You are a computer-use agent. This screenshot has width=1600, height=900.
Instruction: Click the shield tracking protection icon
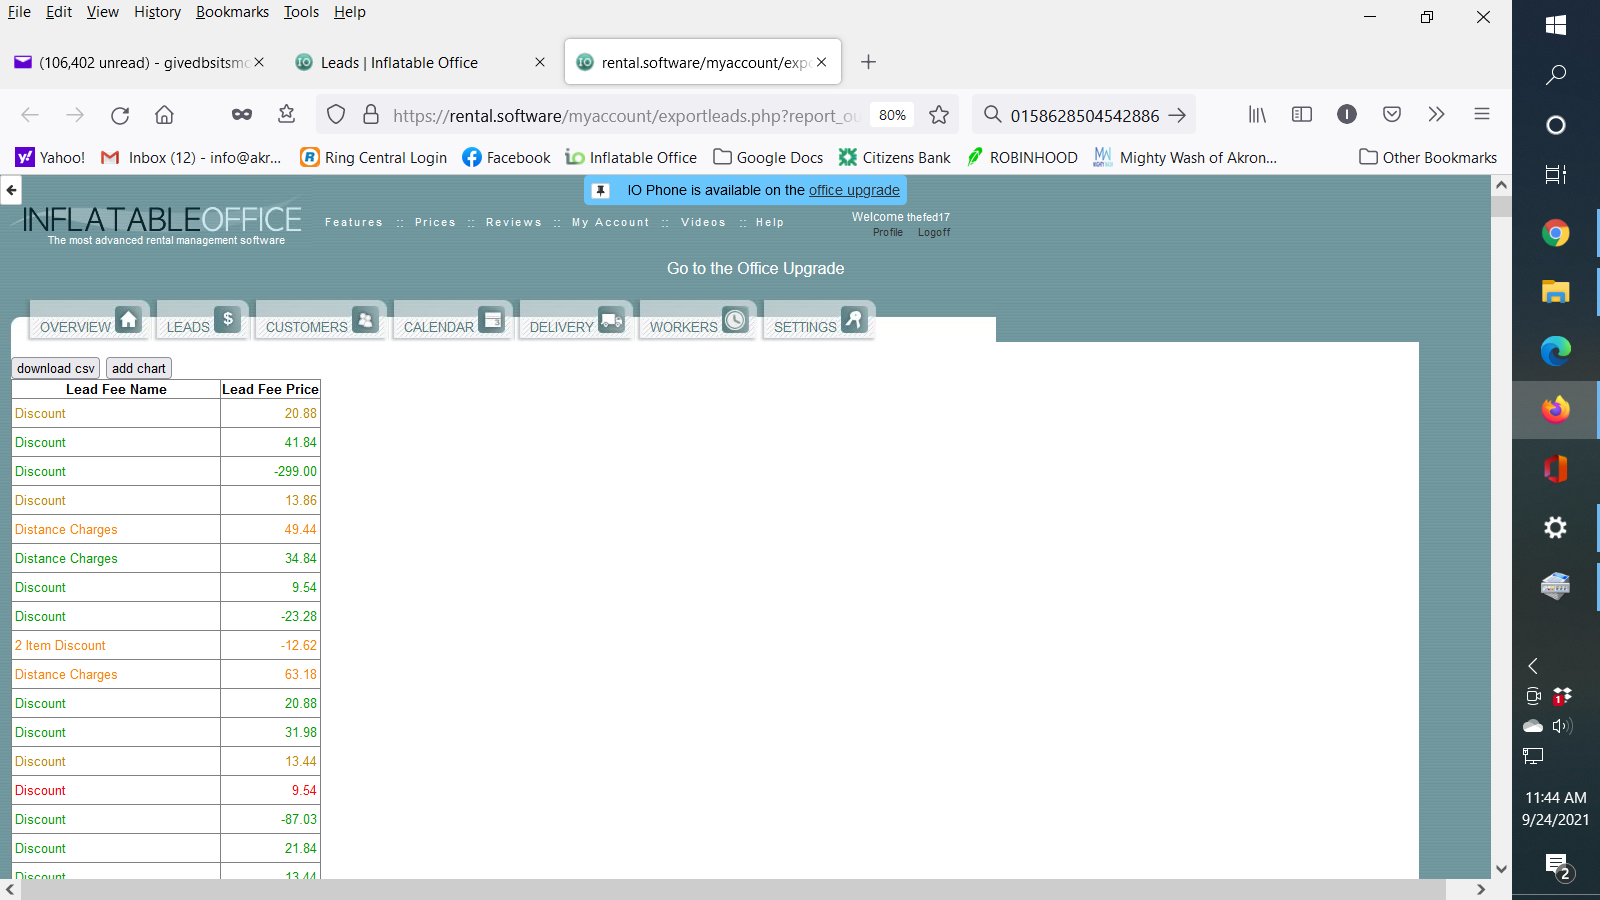[336, 115]
